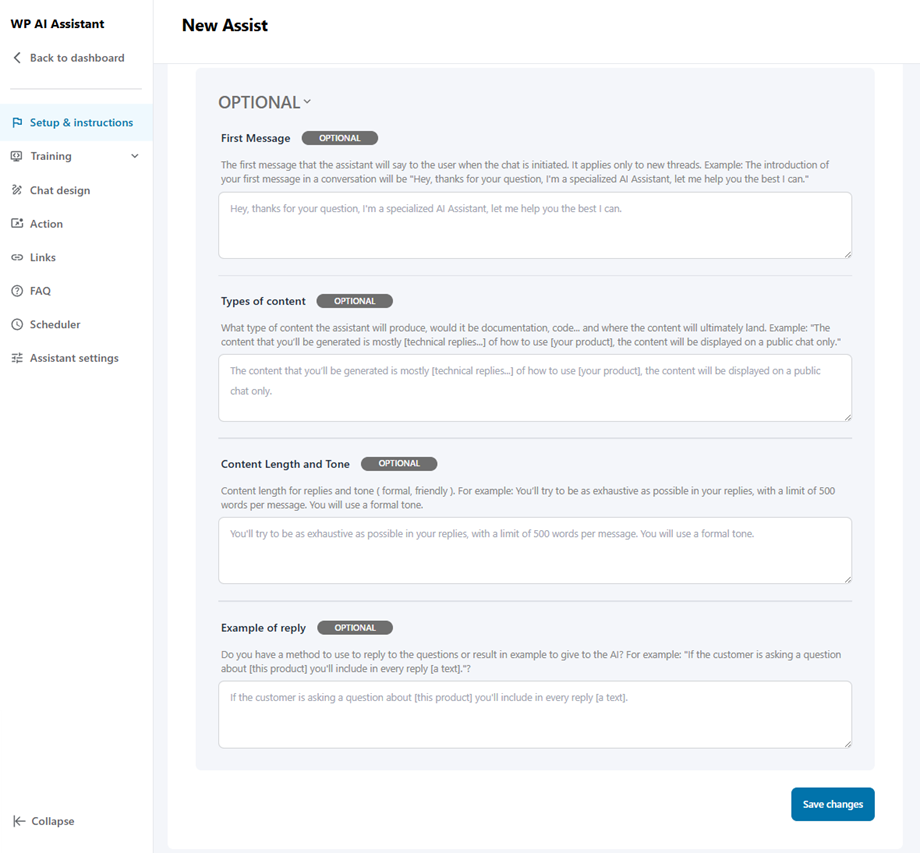The height and width of the screenshot is (853, 920).
Task: Open the Links chain icon
Action: click(x=17, y=257)
